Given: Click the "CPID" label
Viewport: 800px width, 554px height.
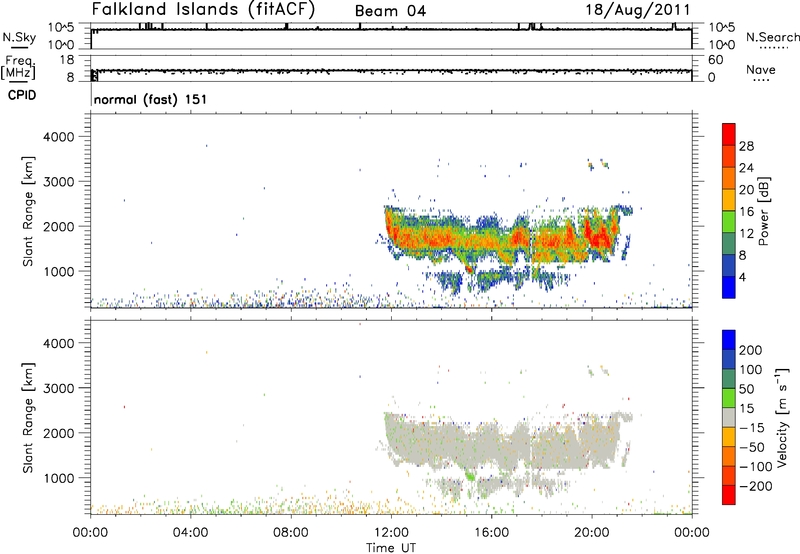Looking at the screenshot, I should 22,95.
